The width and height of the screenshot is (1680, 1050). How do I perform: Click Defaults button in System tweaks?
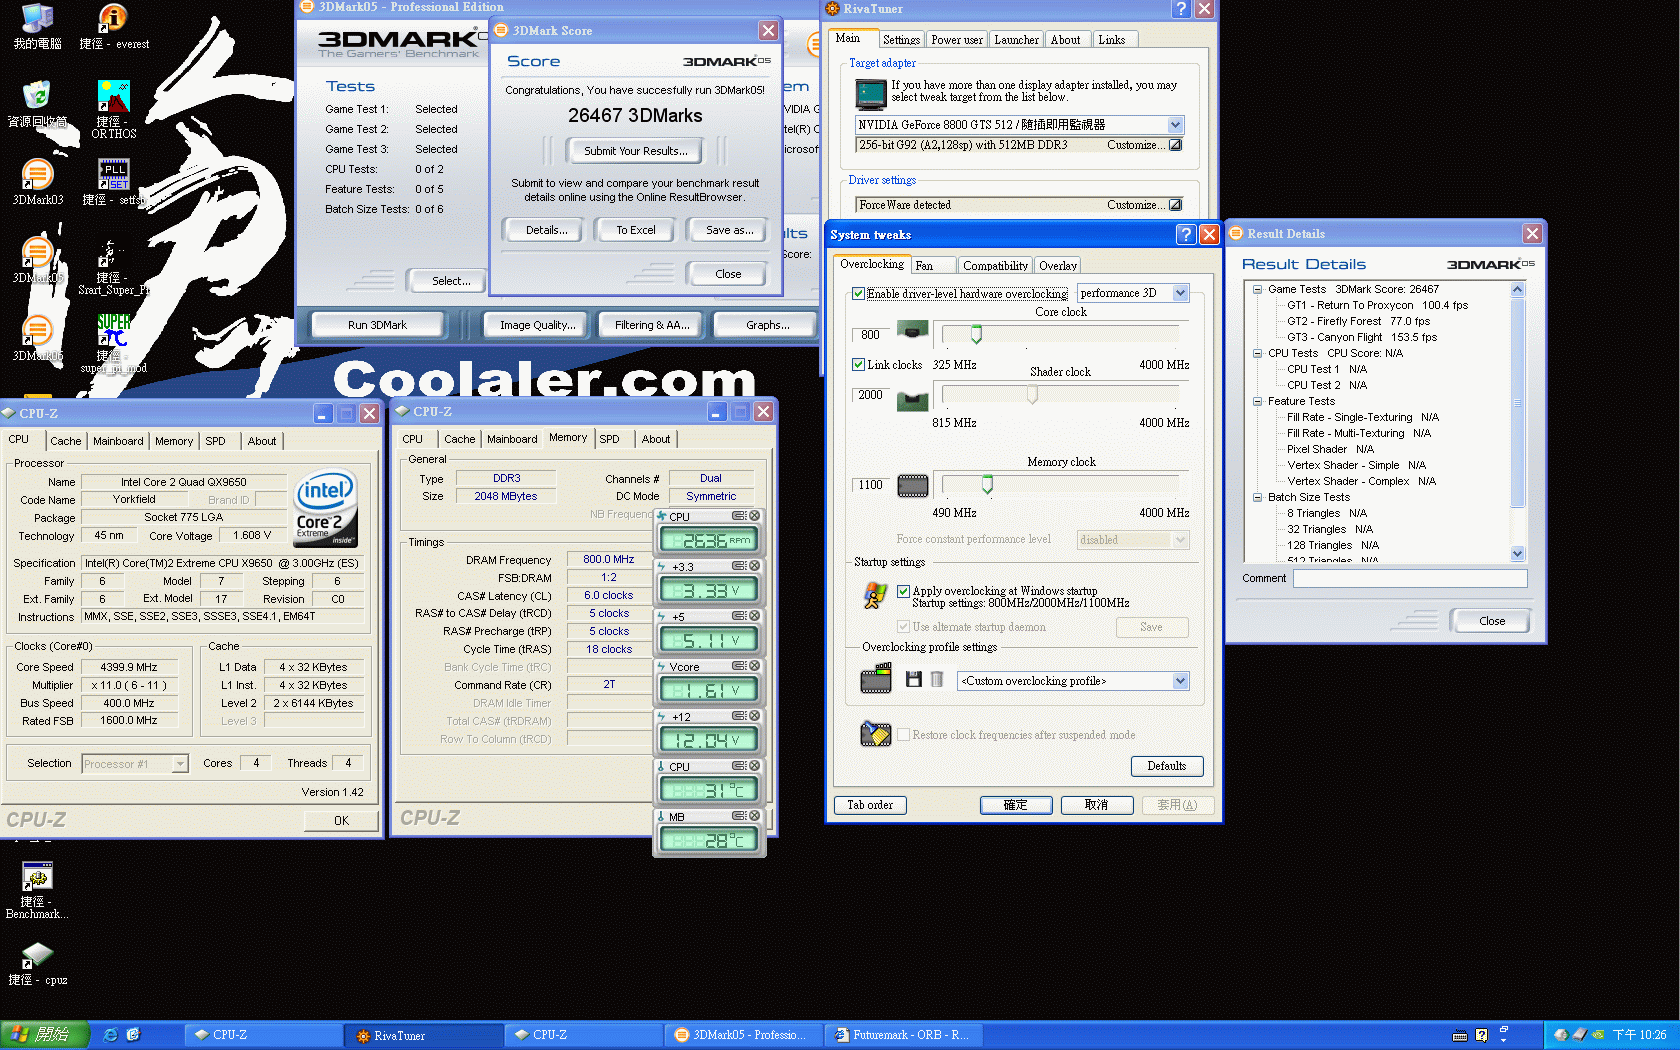(x=1166, y=766)
